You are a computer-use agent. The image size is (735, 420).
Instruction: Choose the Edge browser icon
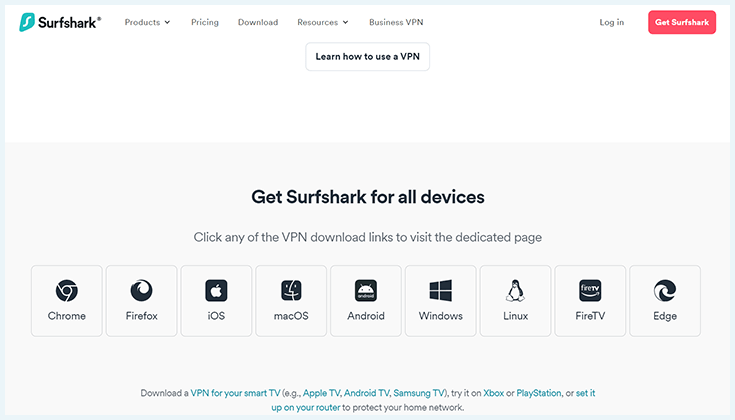[x=665, y=291]
